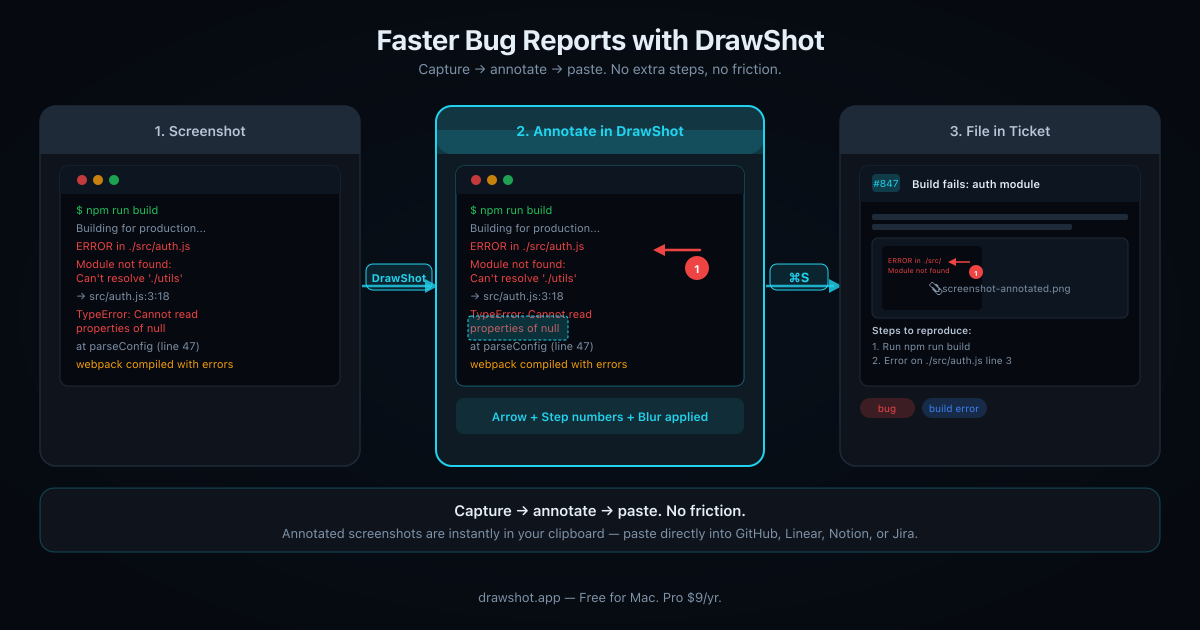Click the yellow dot in the Screenshot panel terminal
This screenshot has height=630, width=1200.
point(98,180)
